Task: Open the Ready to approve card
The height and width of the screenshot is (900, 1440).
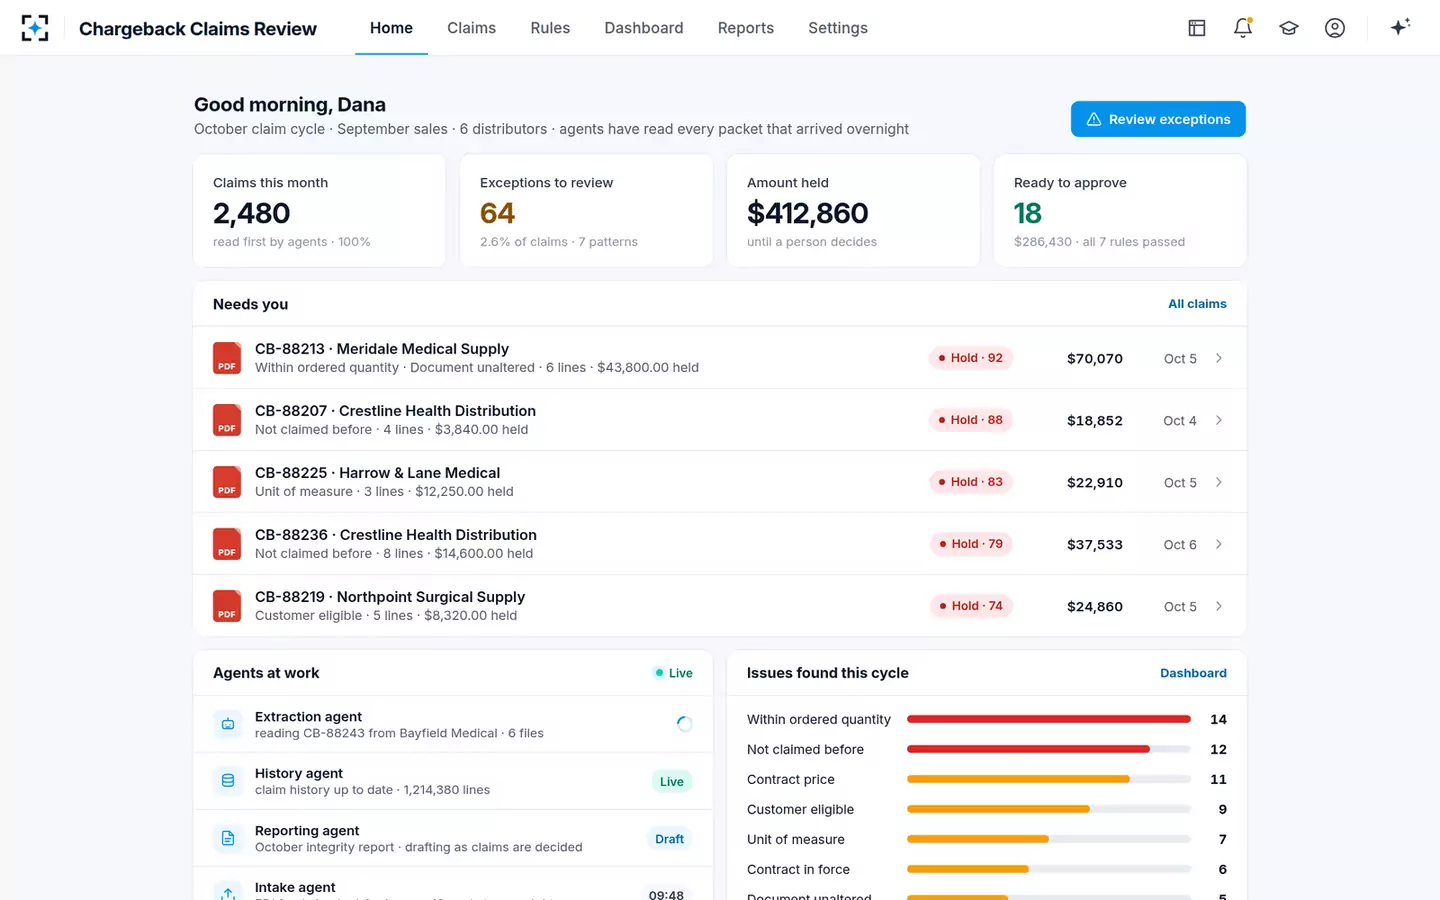Action: point(1120,211)
